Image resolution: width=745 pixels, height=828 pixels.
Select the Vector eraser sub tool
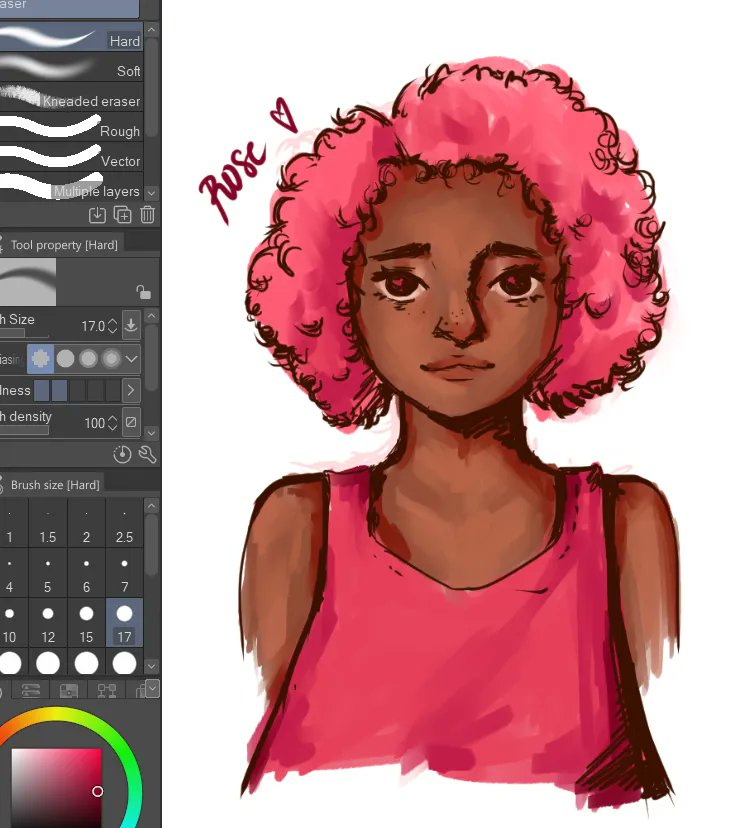pyautogui.click(x=71, y=157)
